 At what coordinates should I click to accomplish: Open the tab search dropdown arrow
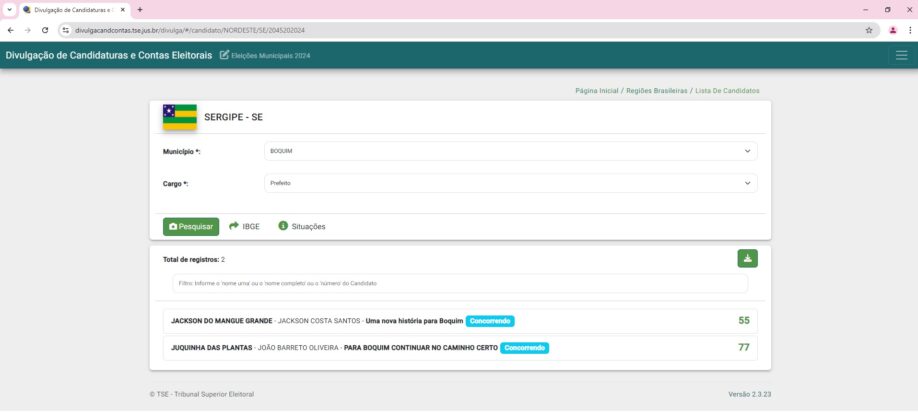coord(9,10)
